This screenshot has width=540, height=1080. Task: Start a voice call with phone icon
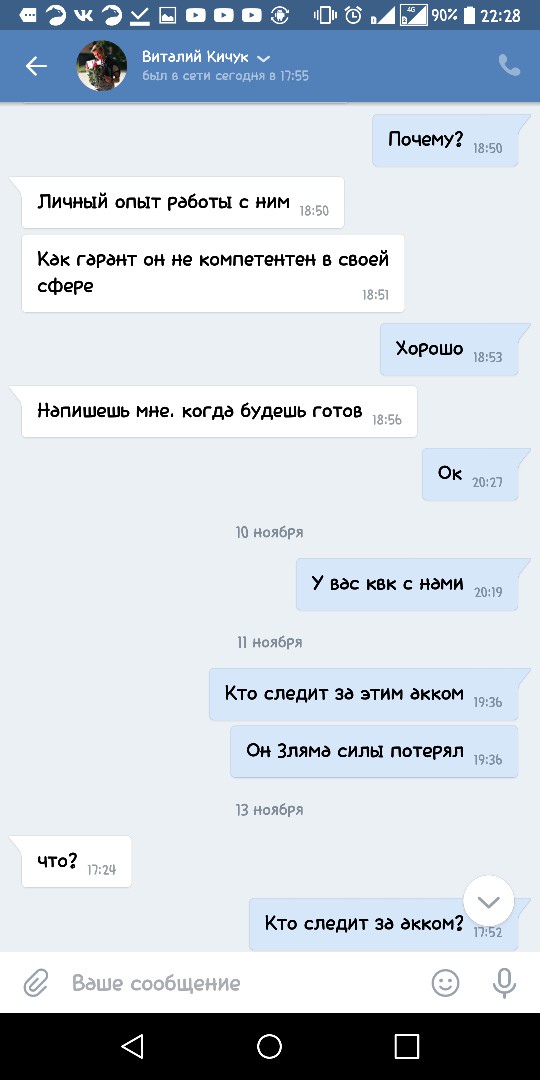coord(509,65)
